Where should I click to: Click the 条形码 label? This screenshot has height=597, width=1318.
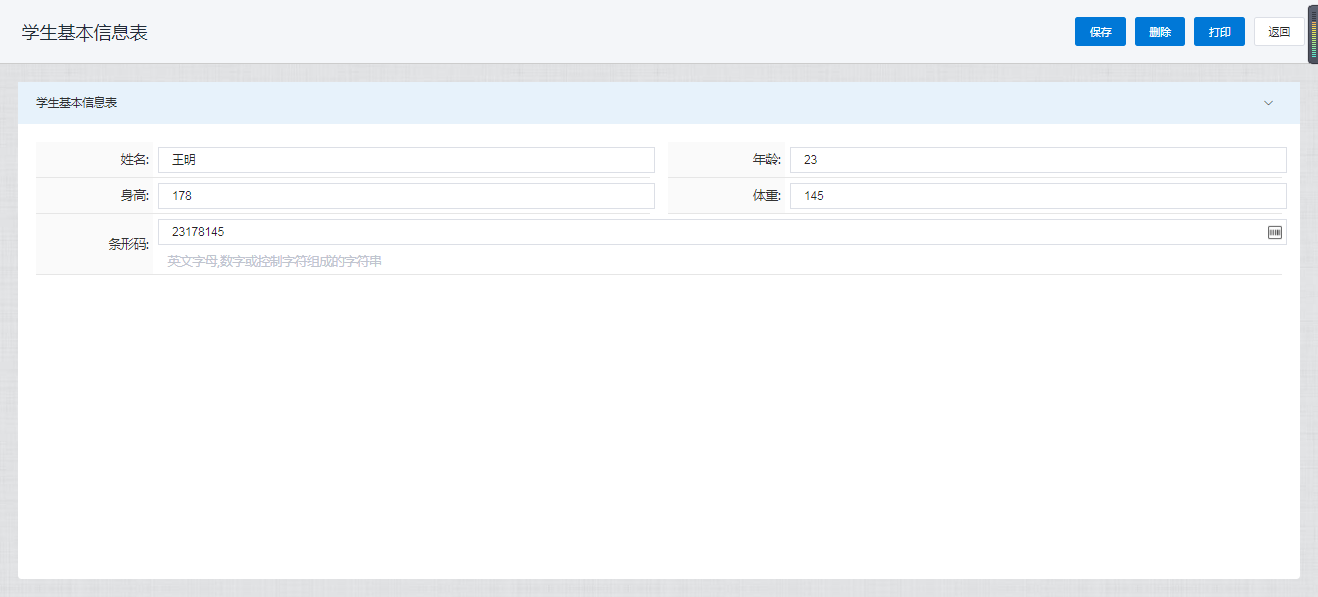129,244
